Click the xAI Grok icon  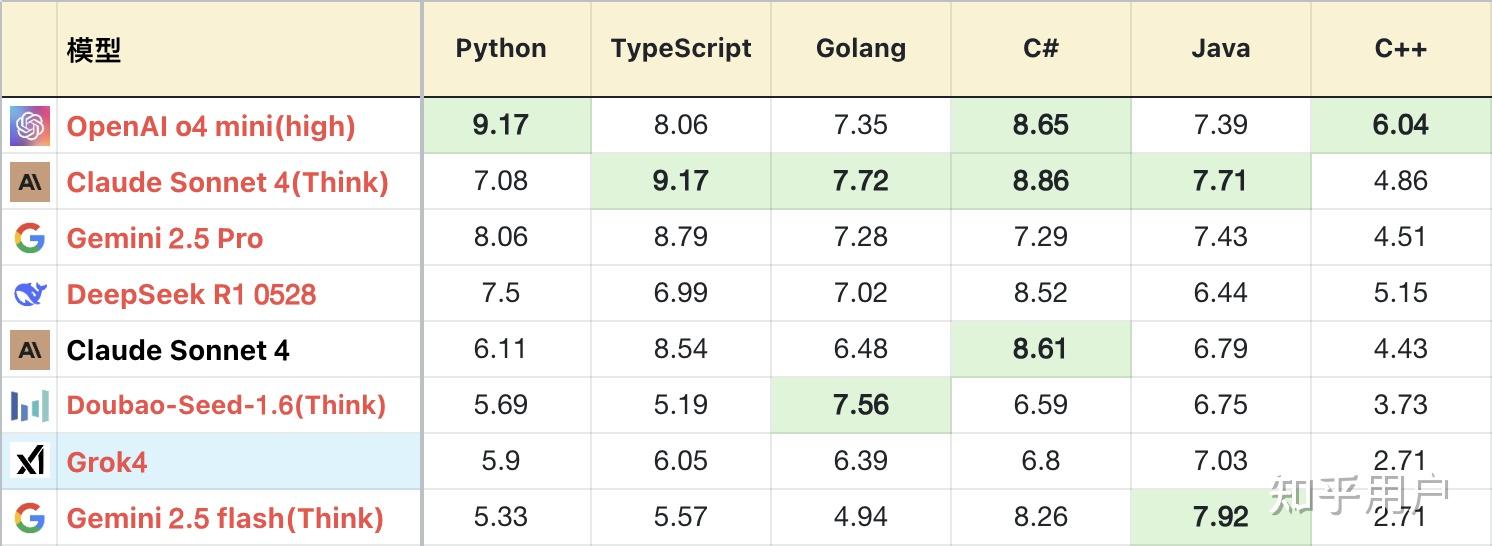[30, 461]
